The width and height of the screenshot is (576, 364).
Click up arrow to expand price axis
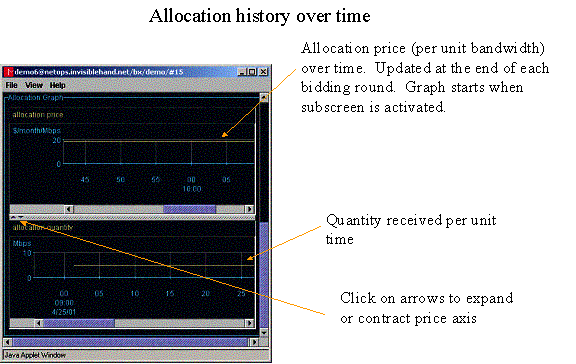click(13, 217)
